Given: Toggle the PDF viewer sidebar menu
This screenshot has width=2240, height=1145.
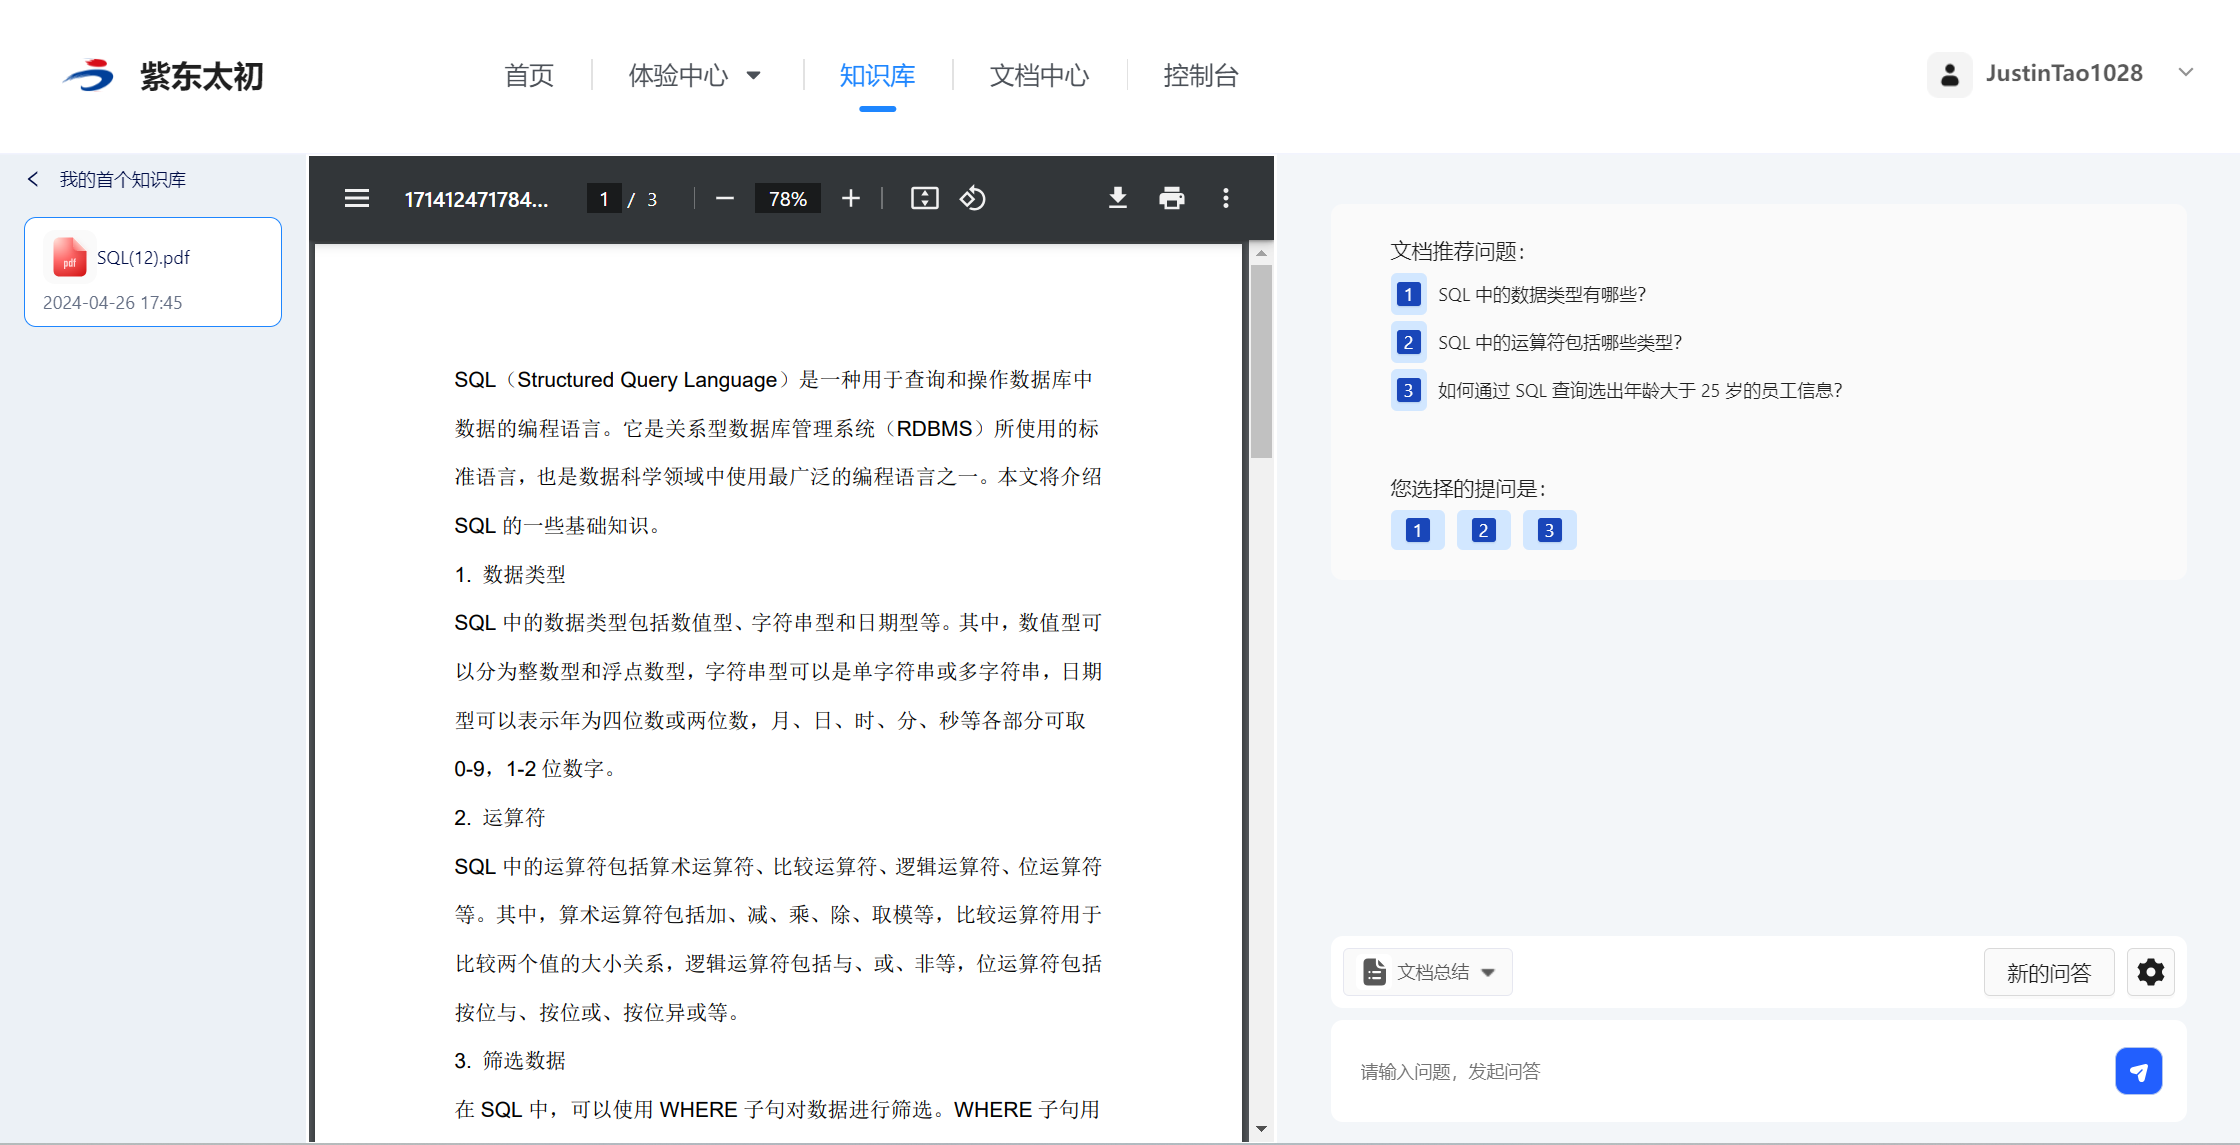Looking at the screenshot, I should coord(357,199).
